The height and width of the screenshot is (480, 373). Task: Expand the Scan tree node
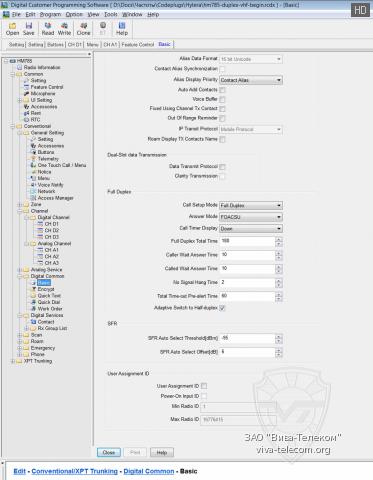coord(20,335)
